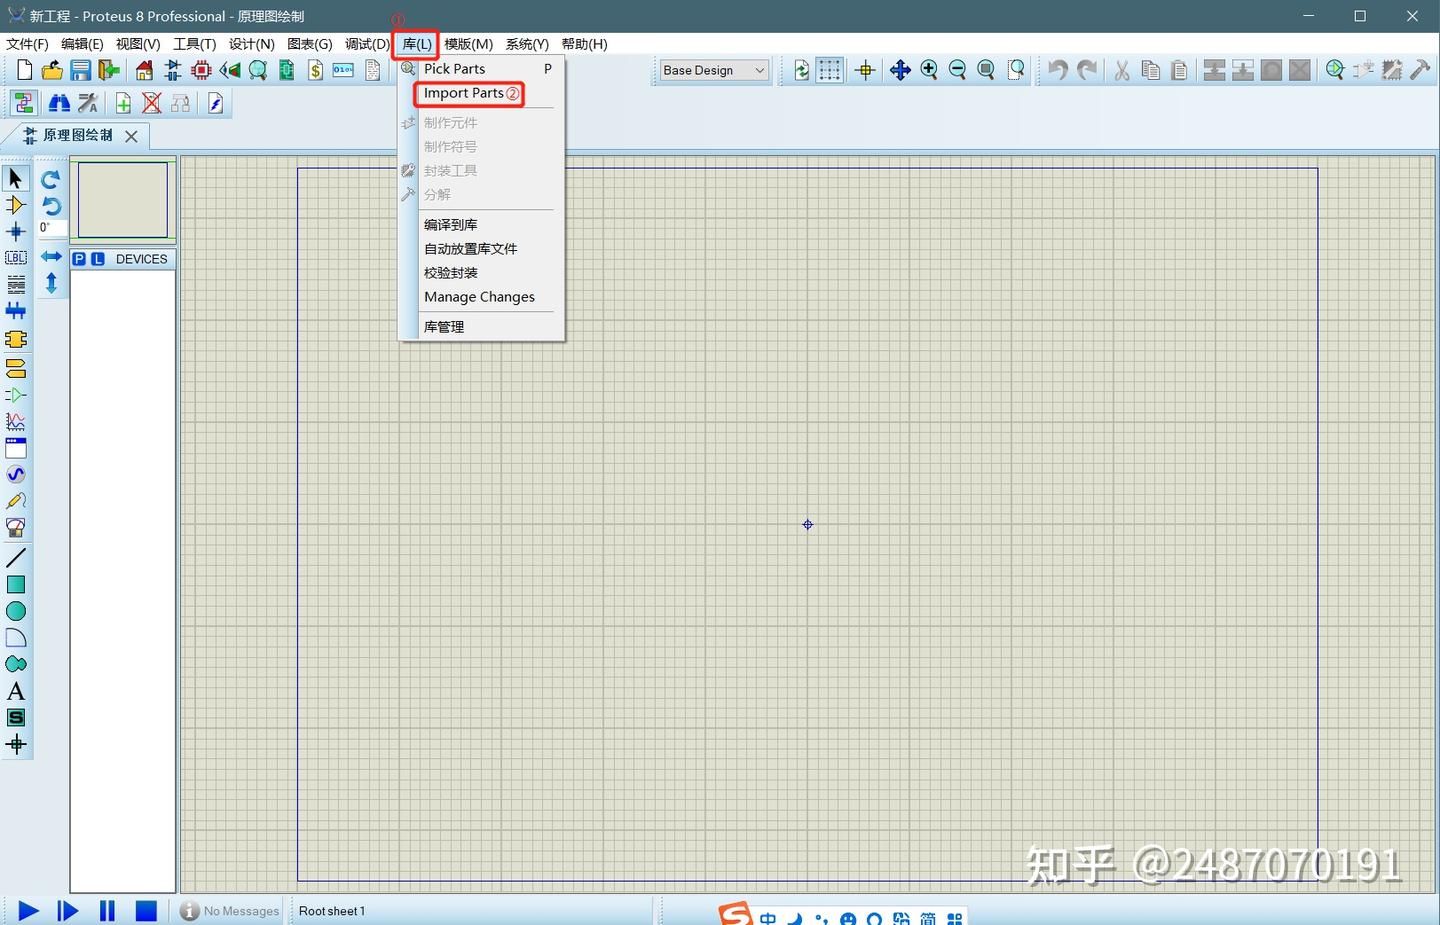The height and width of the screenshot is (925, 1440).
Task: Click the Rotate Anti-Clockwise icon
Action: [x=51, y=206]
